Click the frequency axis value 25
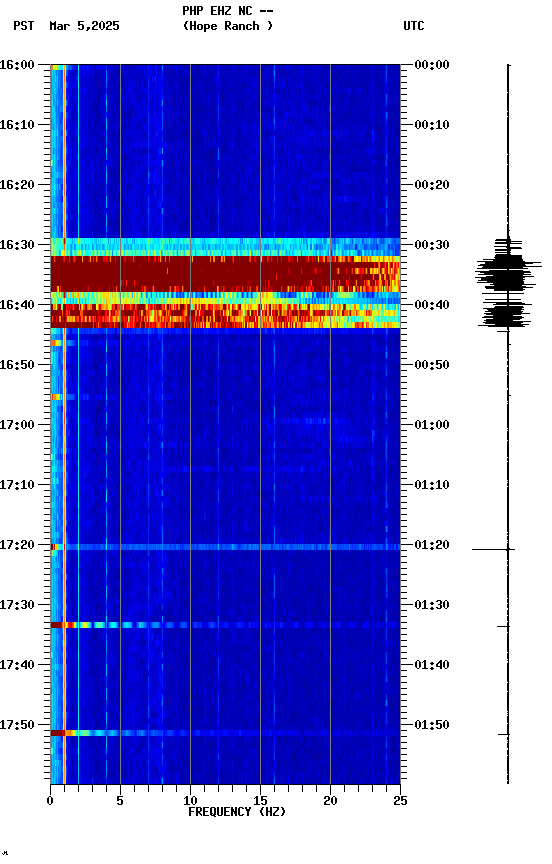 400,801
